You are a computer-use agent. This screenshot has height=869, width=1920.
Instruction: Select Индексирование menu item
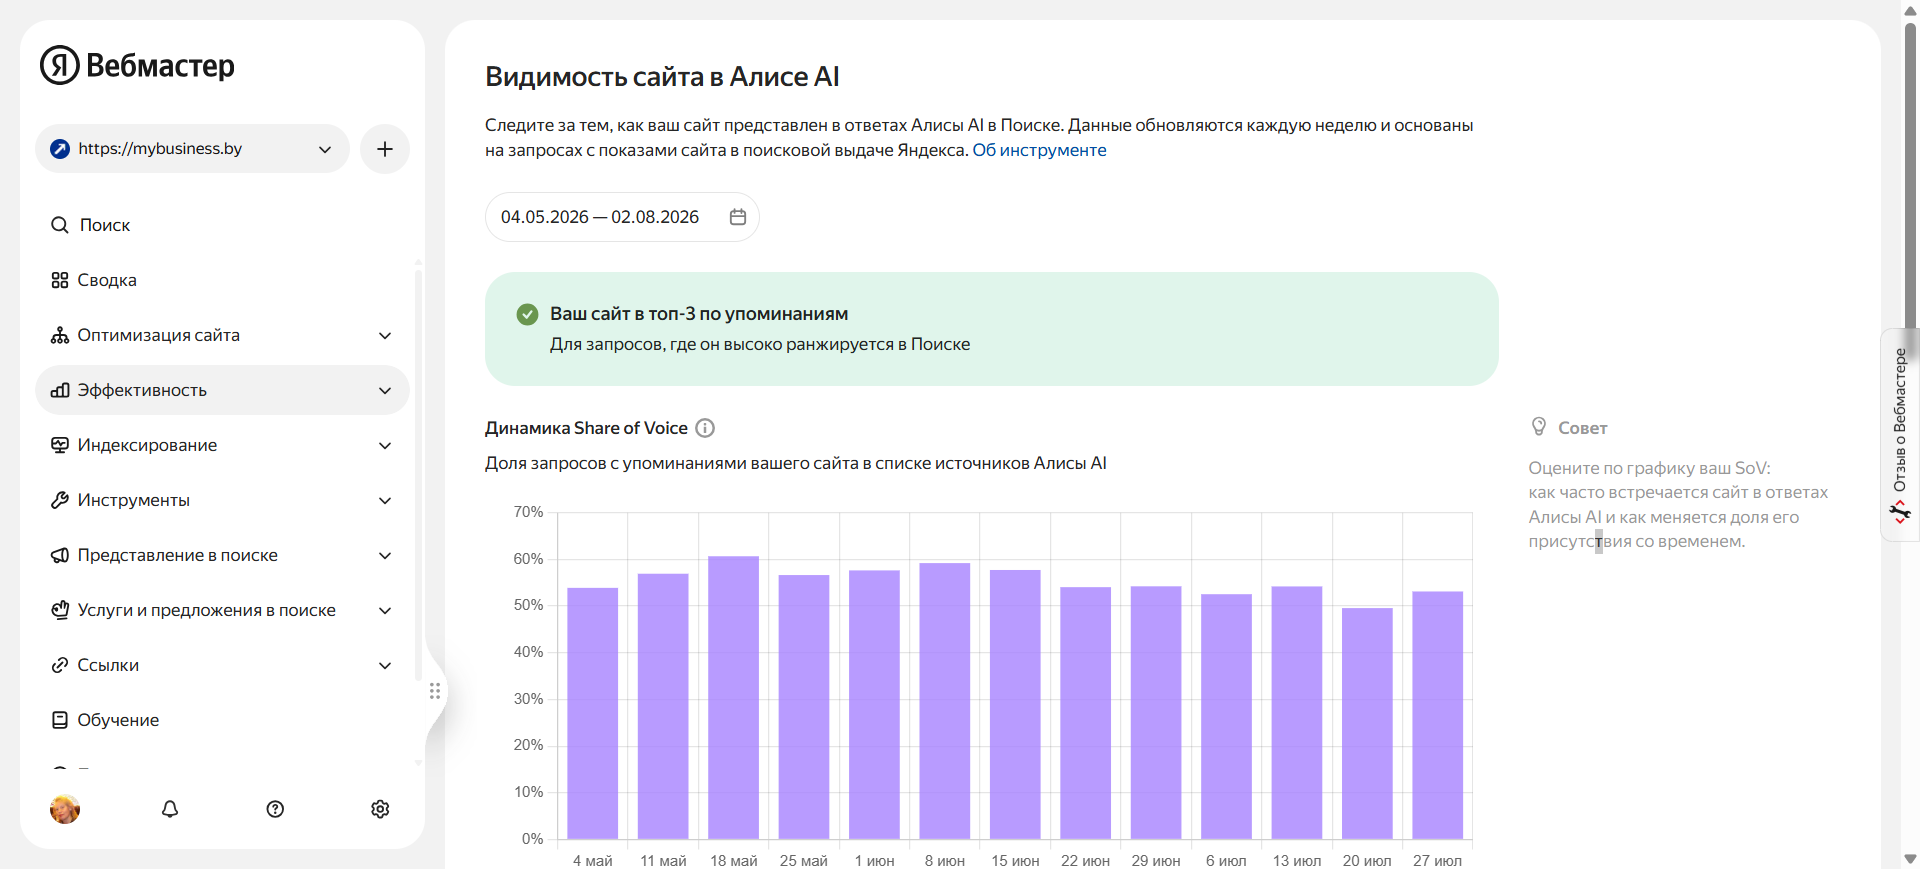[222, 445]
